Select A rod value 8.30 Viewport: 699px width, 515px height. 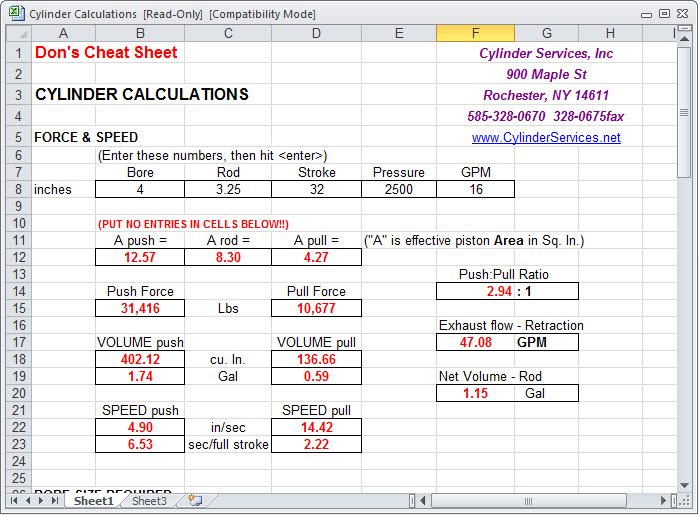228,257
